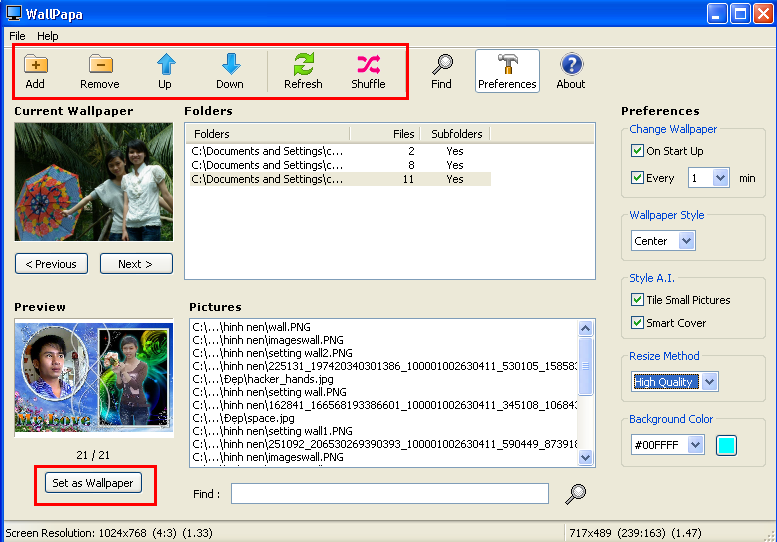Click the WallPapa title bar icon
This screenshot has height=542, width=777.
click(14, 13)
